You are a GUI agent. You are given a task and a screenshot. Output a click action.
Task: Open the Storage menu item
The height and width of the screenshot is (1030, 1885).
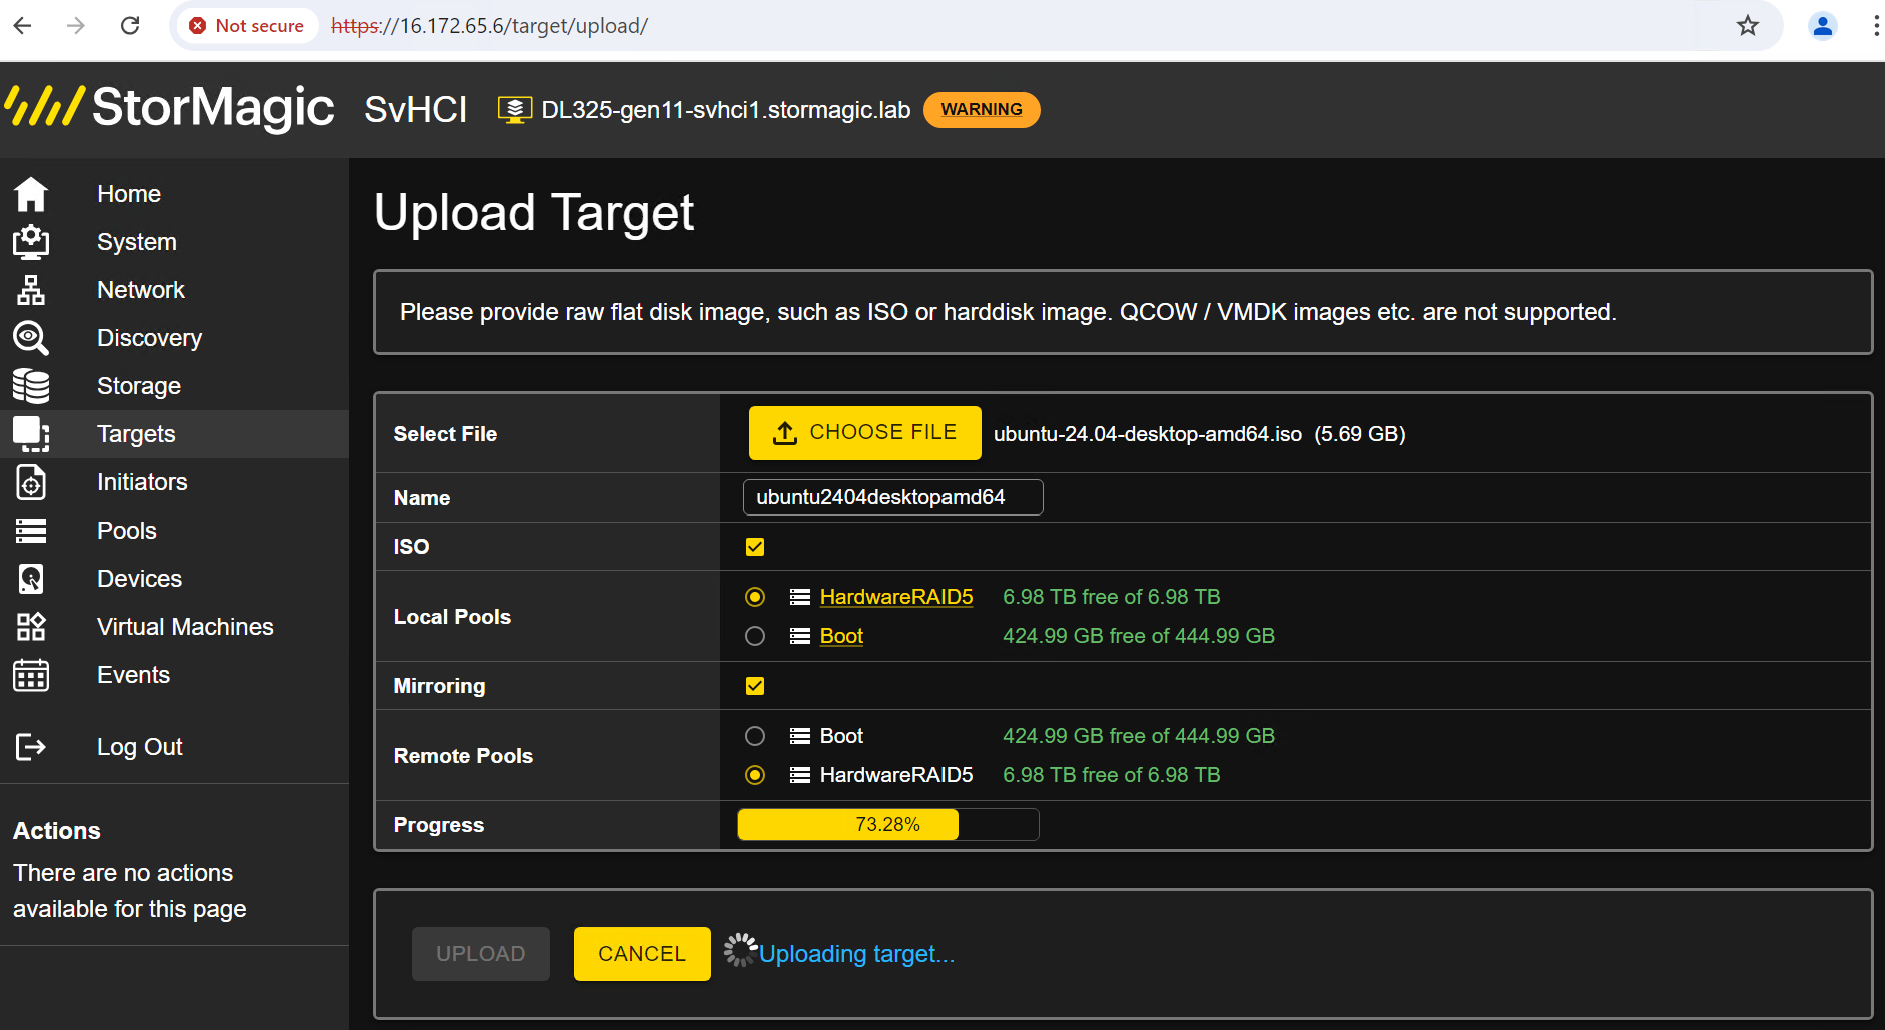tap(139, 386)
